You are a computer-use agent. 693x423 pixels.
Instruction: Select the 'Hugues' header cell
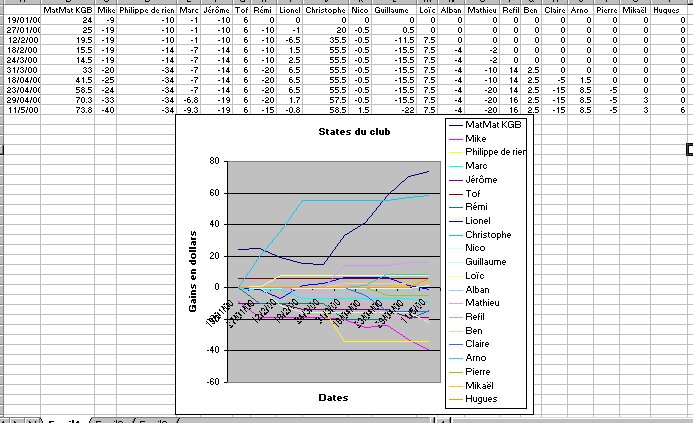pyautogui.click(x=668, y=10)
